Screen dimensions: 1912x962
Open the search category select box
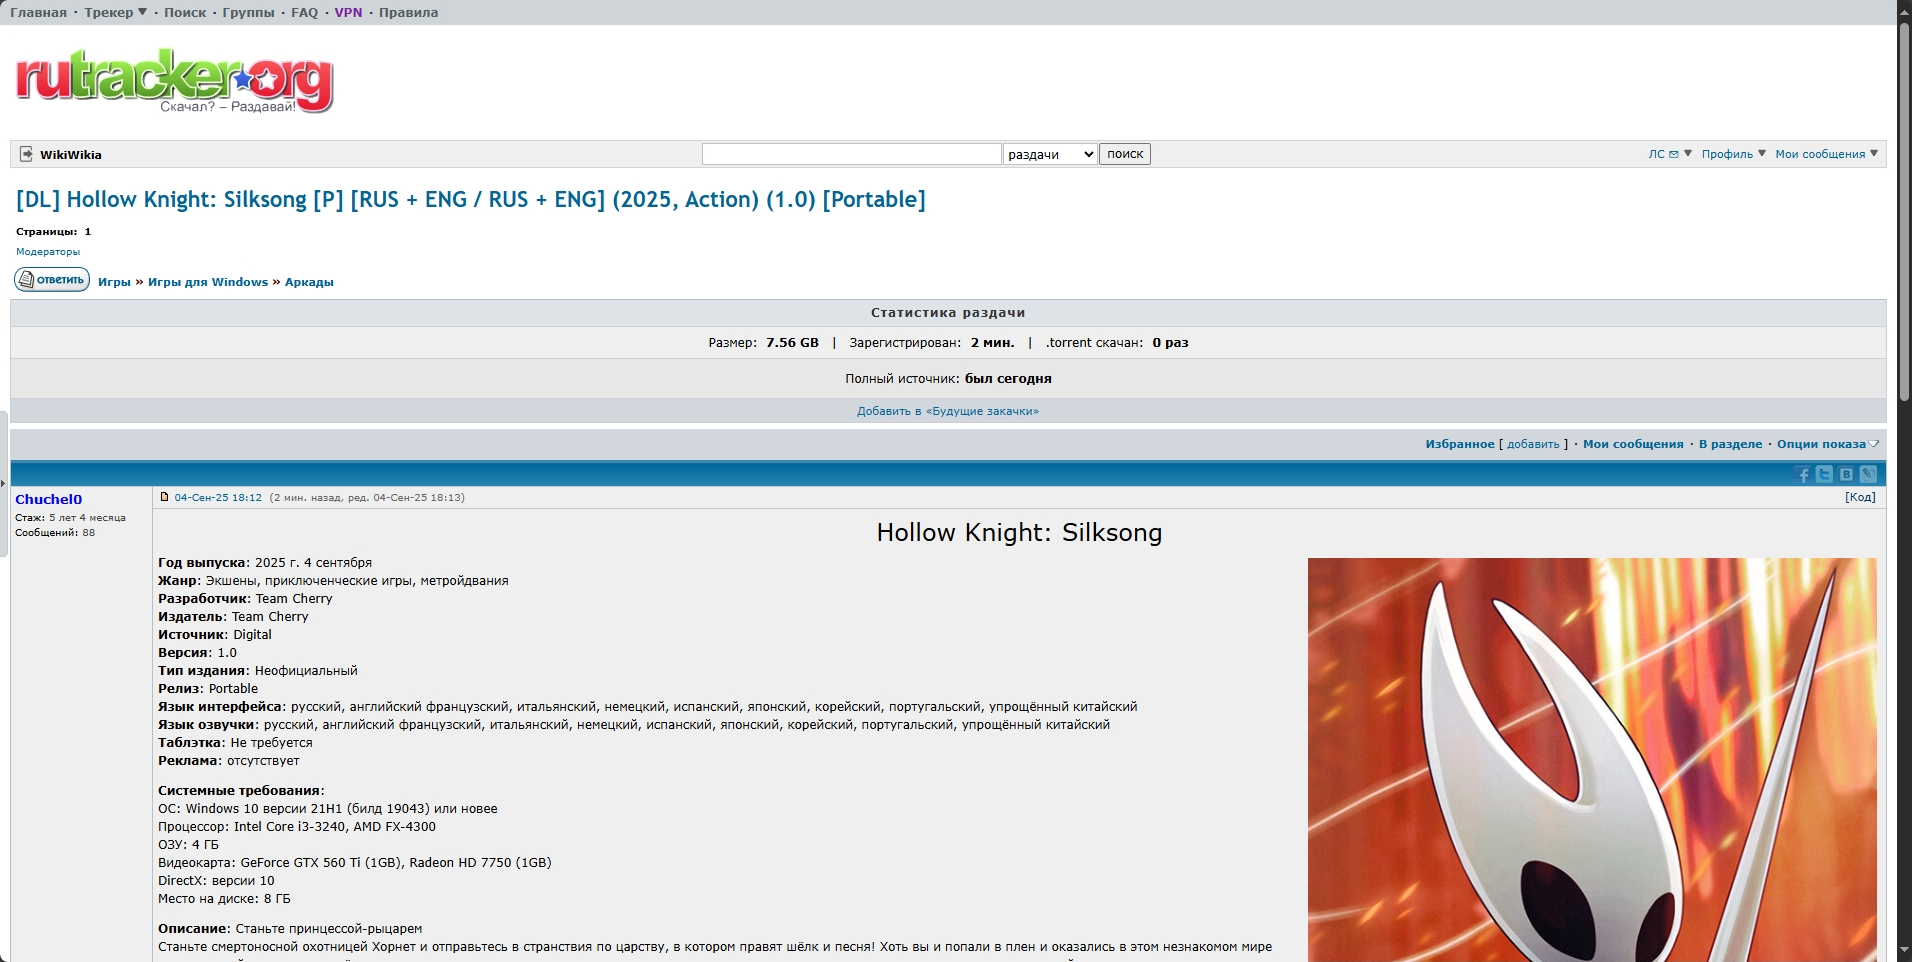tap(1049, 154)
